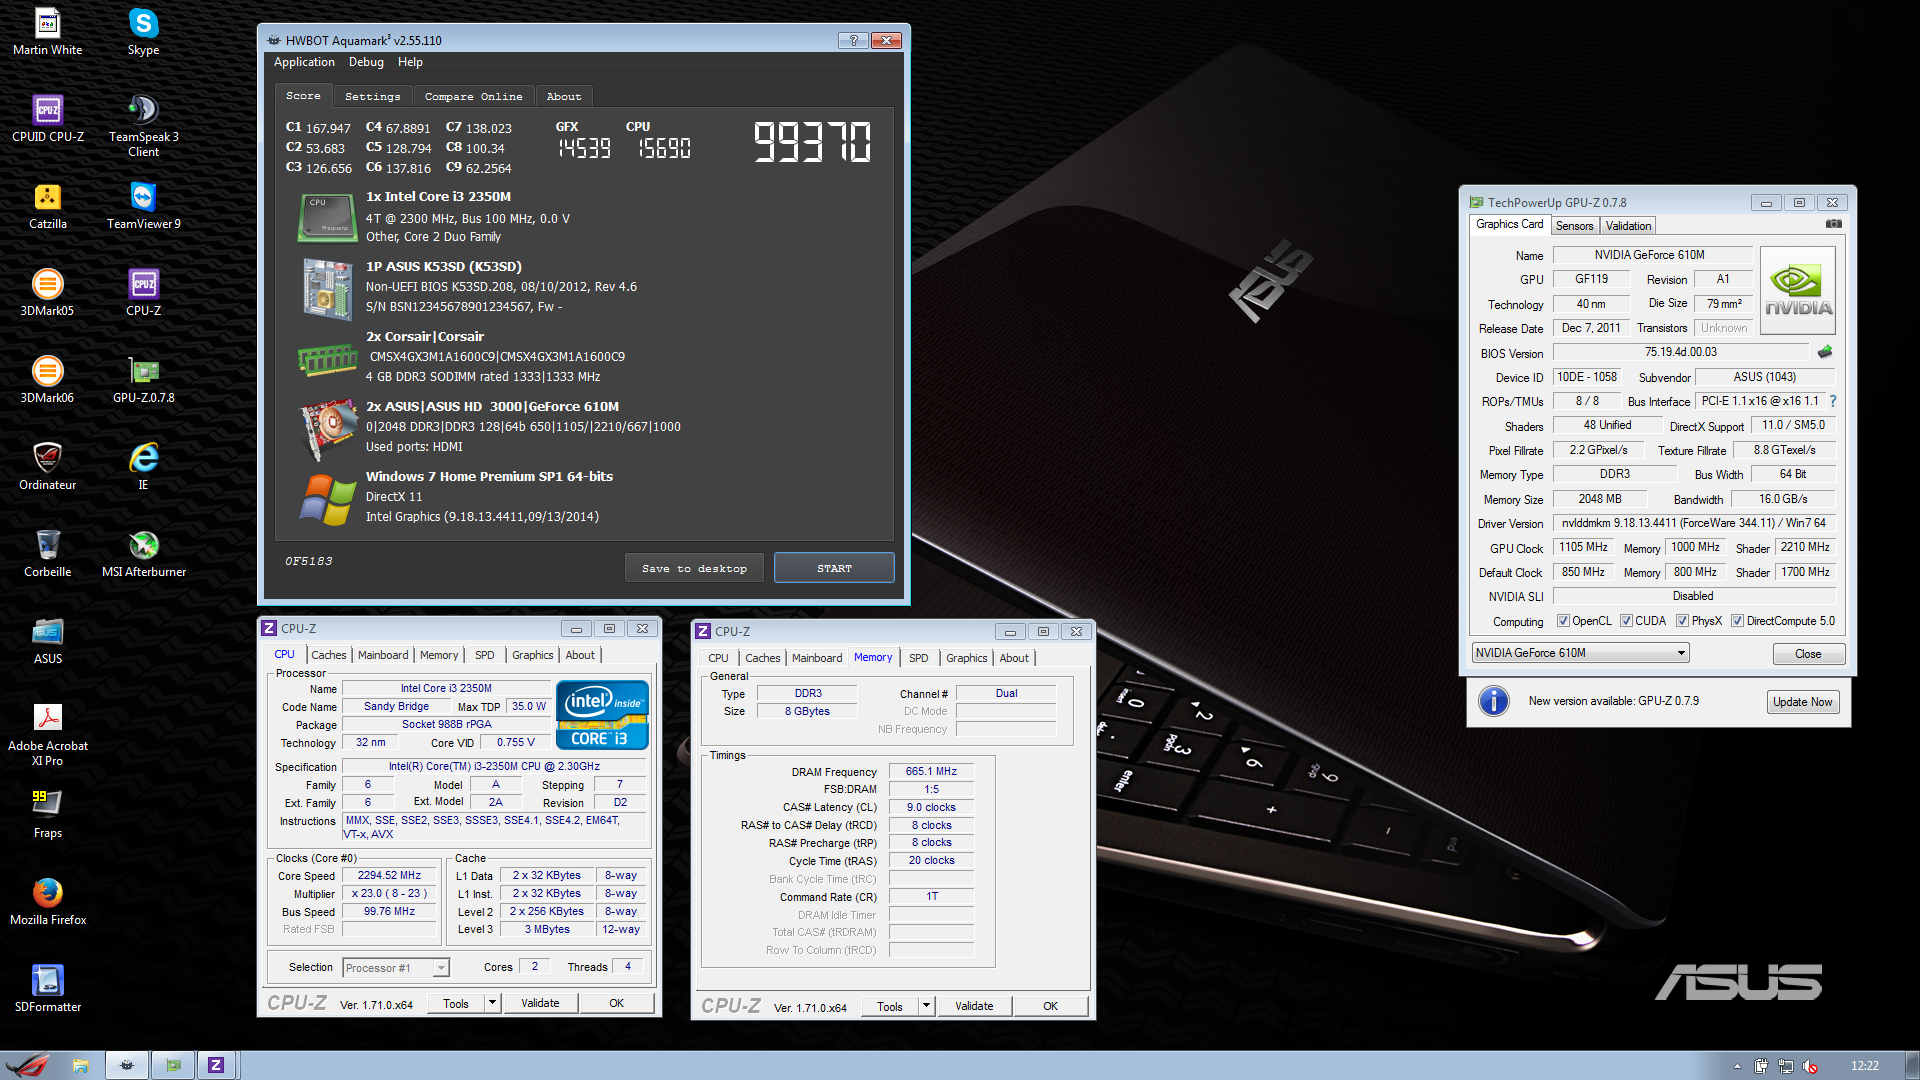The image size is (1920, 1080).
Task: Open the Ordinateur desktop icon
Action: (x=48, y=466)
